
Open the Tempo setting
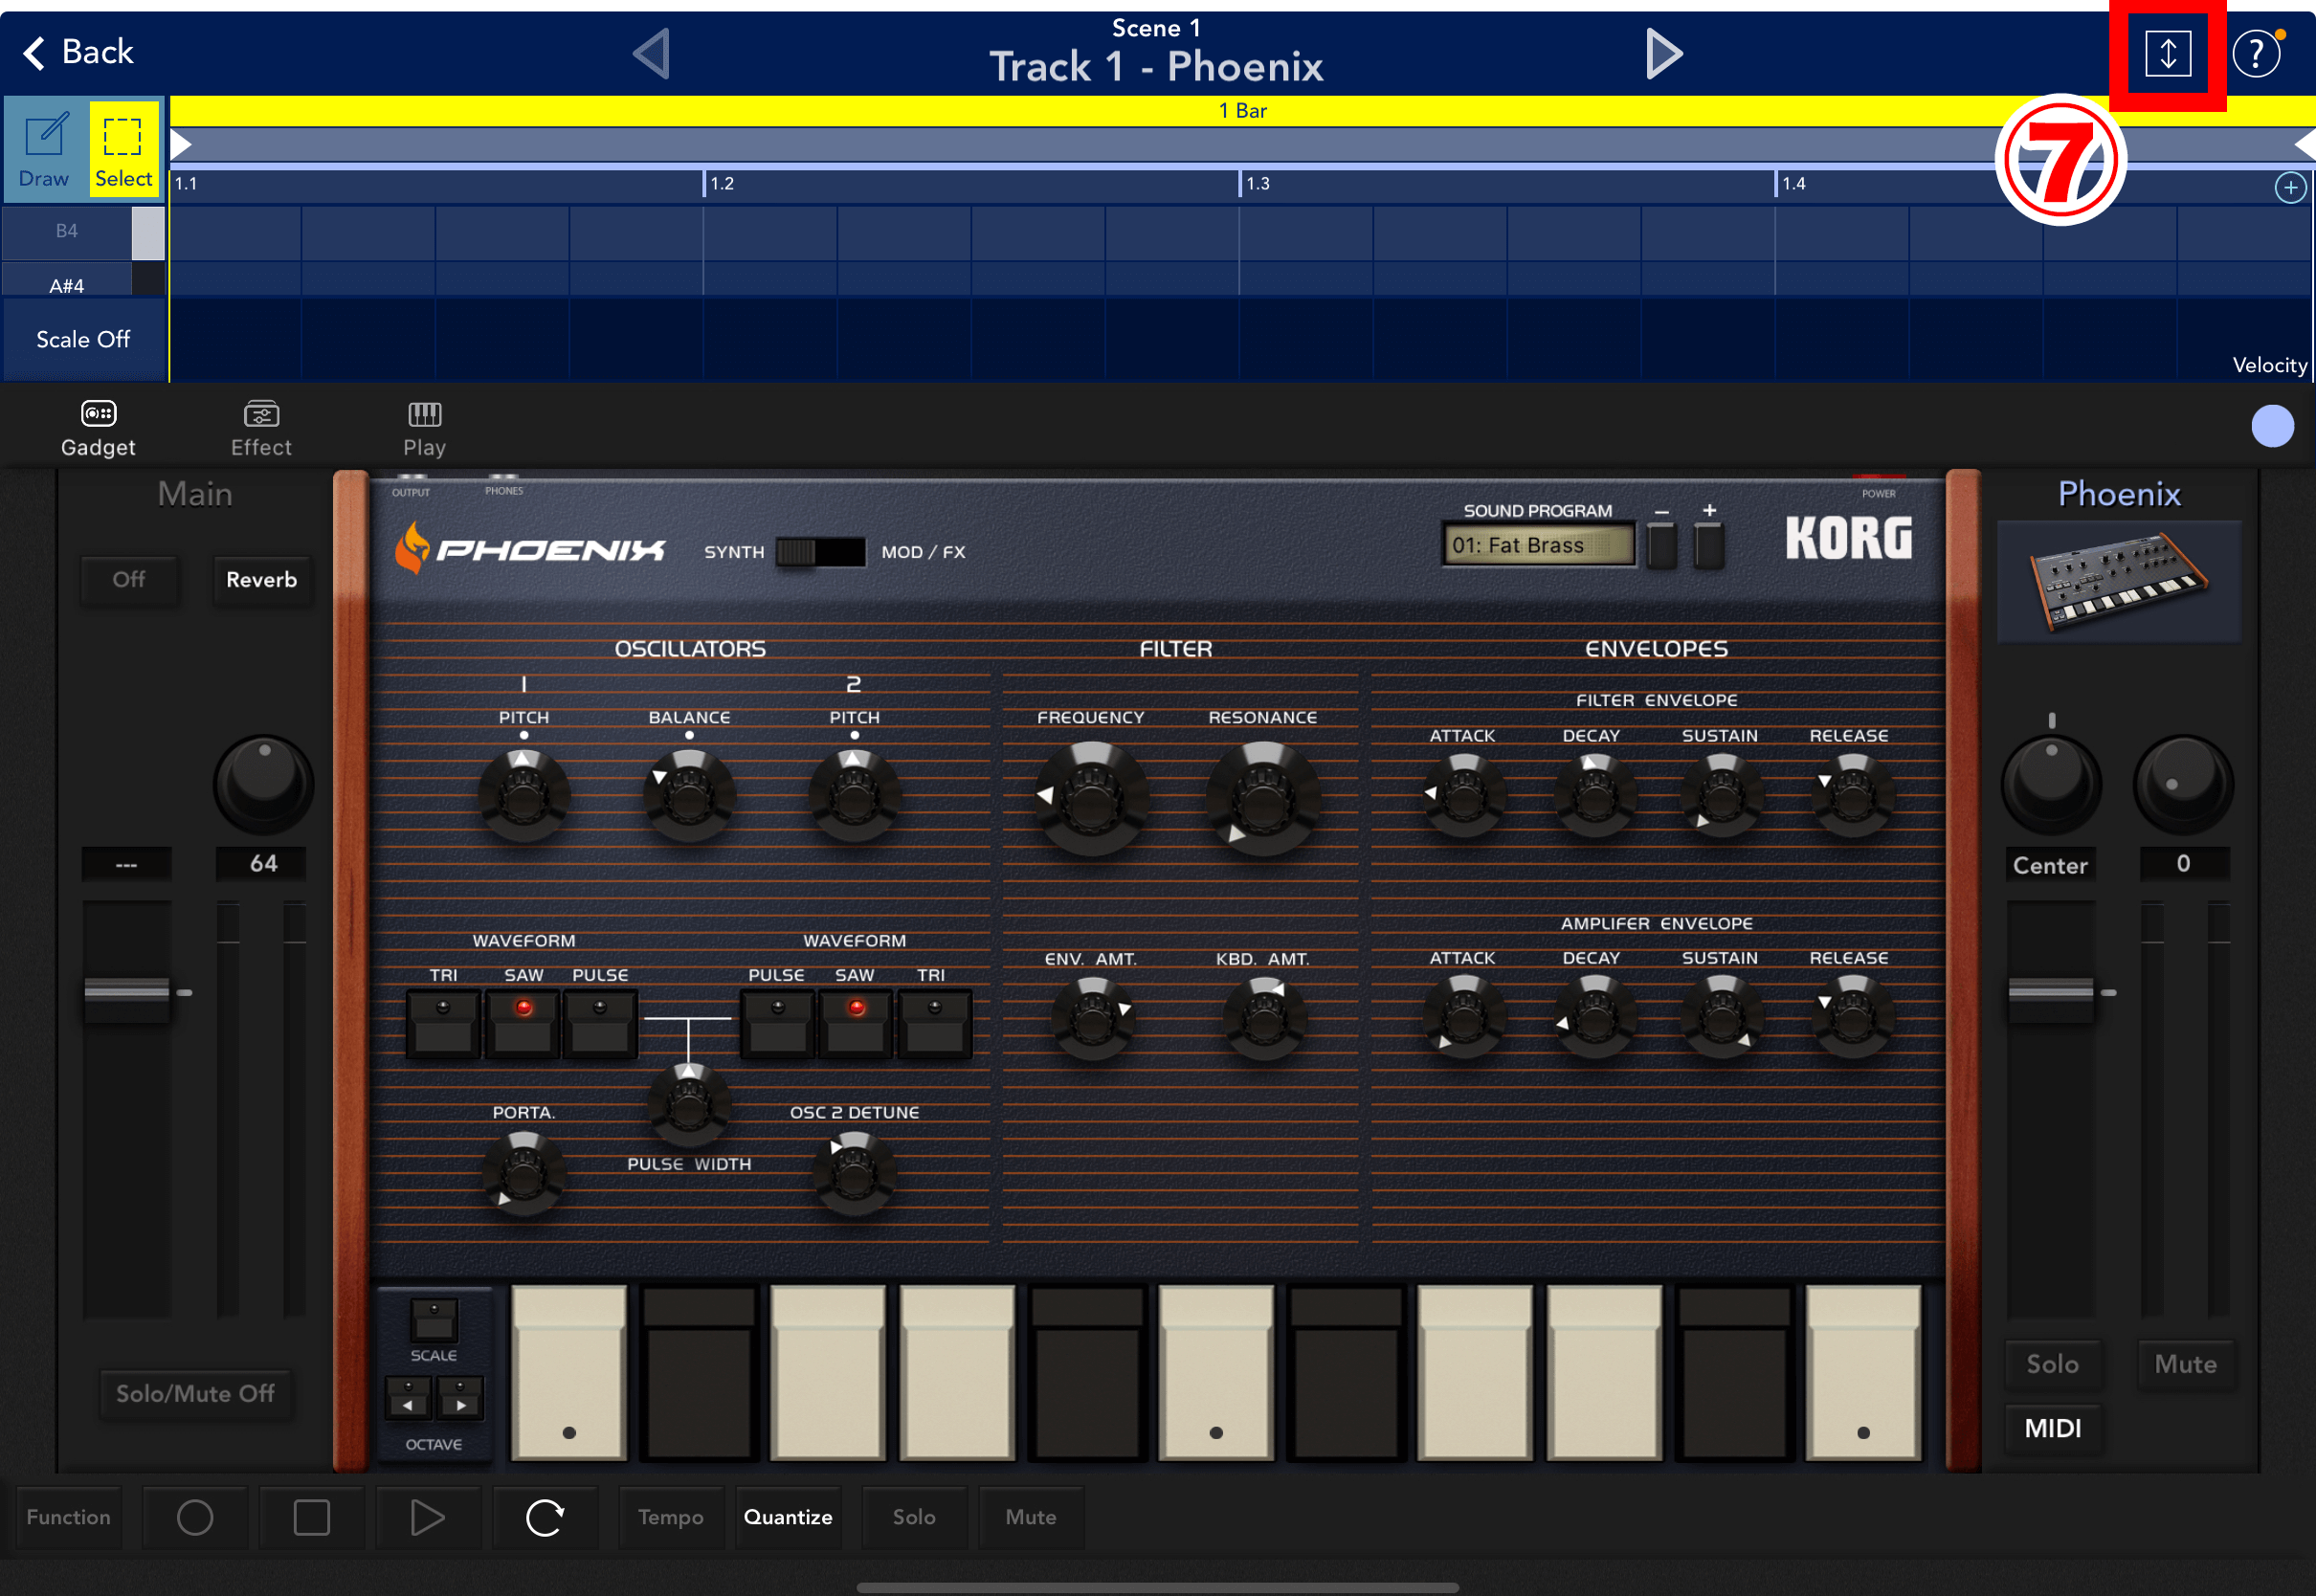tap(671, 1517)
